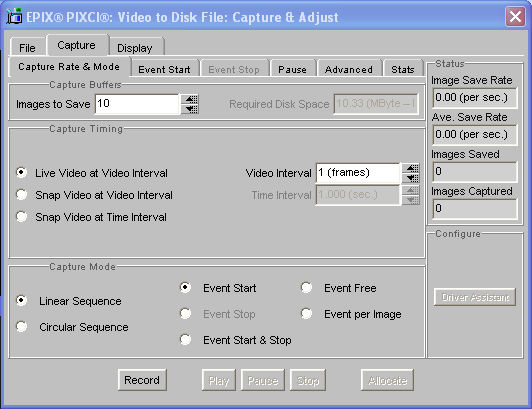Select Snap Video at Video Interval option
Screen dimensions: 532x409
pyautogui.click(x=22, y=195)
